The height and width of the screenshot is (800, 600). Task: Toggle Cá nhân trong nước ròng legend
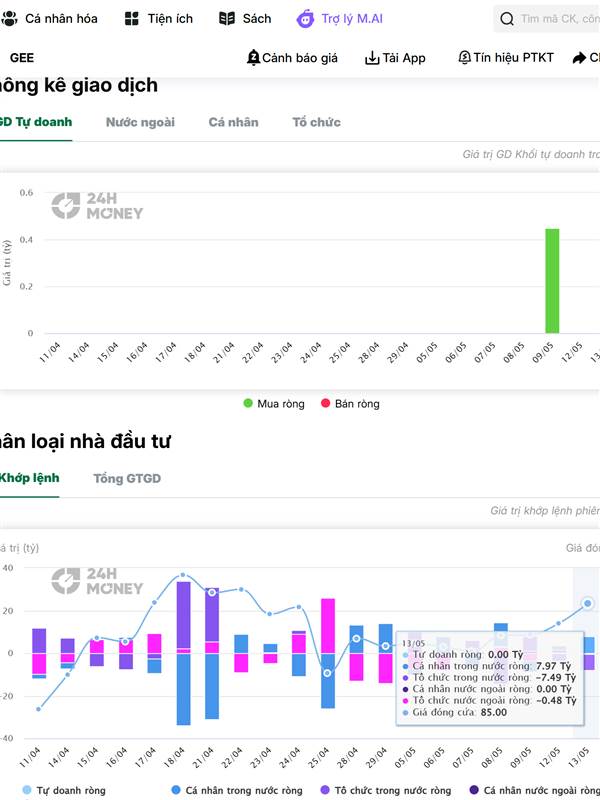point(237,790)
